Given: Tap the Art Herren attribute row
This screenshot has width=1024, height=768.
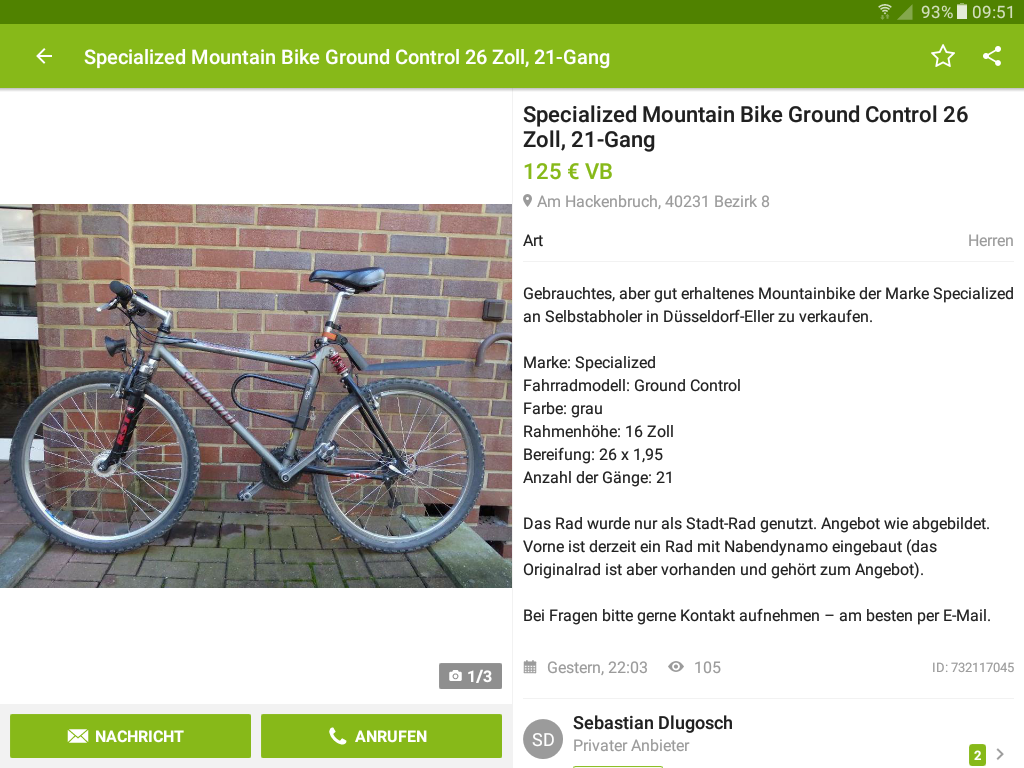Looking at the screenshot, I should coord(768,241).
